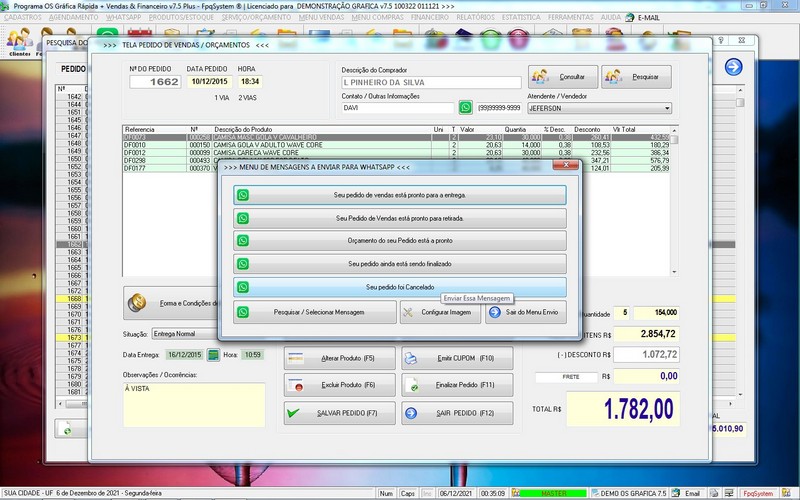This screenshot has width=800, height=500.
Task: Send the 'ainda está sendo finalizado' message
Action: [x=399, y=264]
